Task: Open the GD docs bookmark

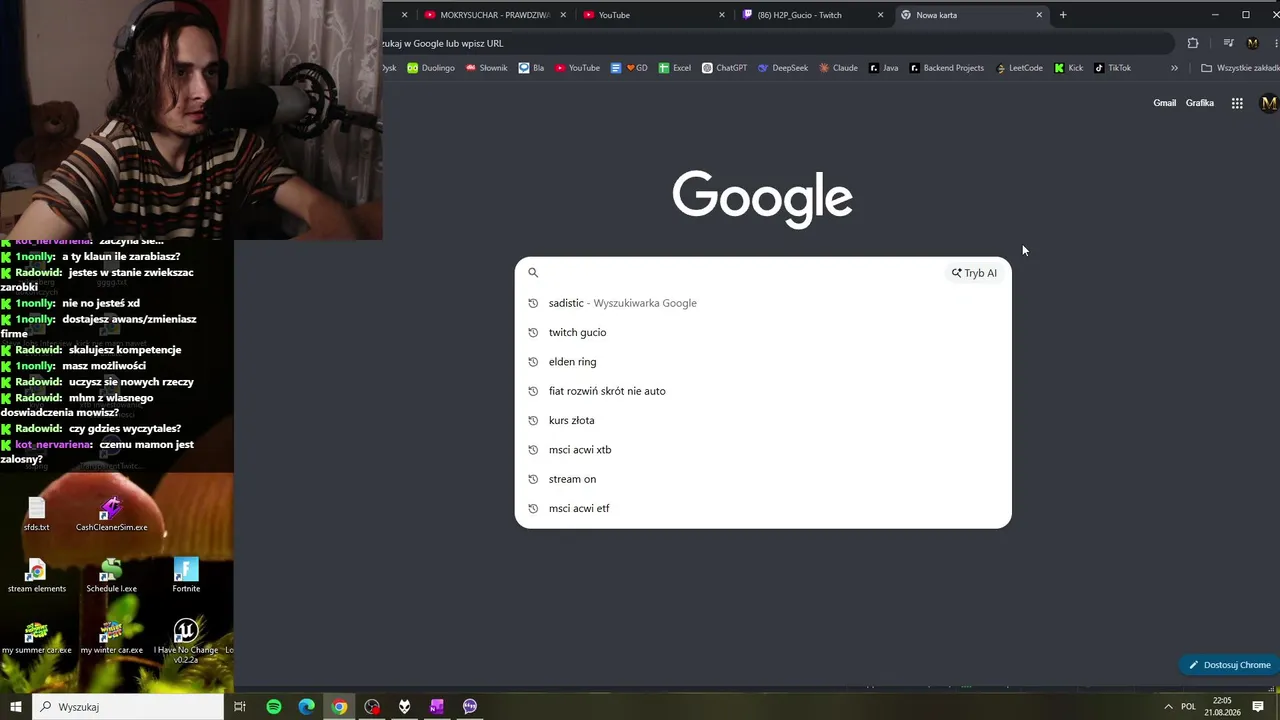Action: click(629, 68)
